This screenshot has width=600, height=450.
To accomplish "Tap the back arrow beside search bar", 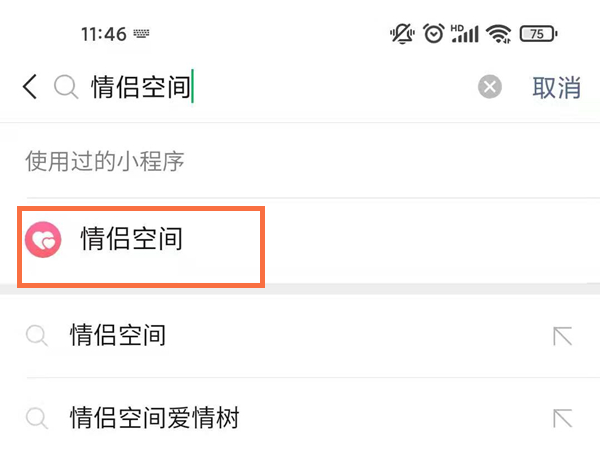I will pos(30,87).
